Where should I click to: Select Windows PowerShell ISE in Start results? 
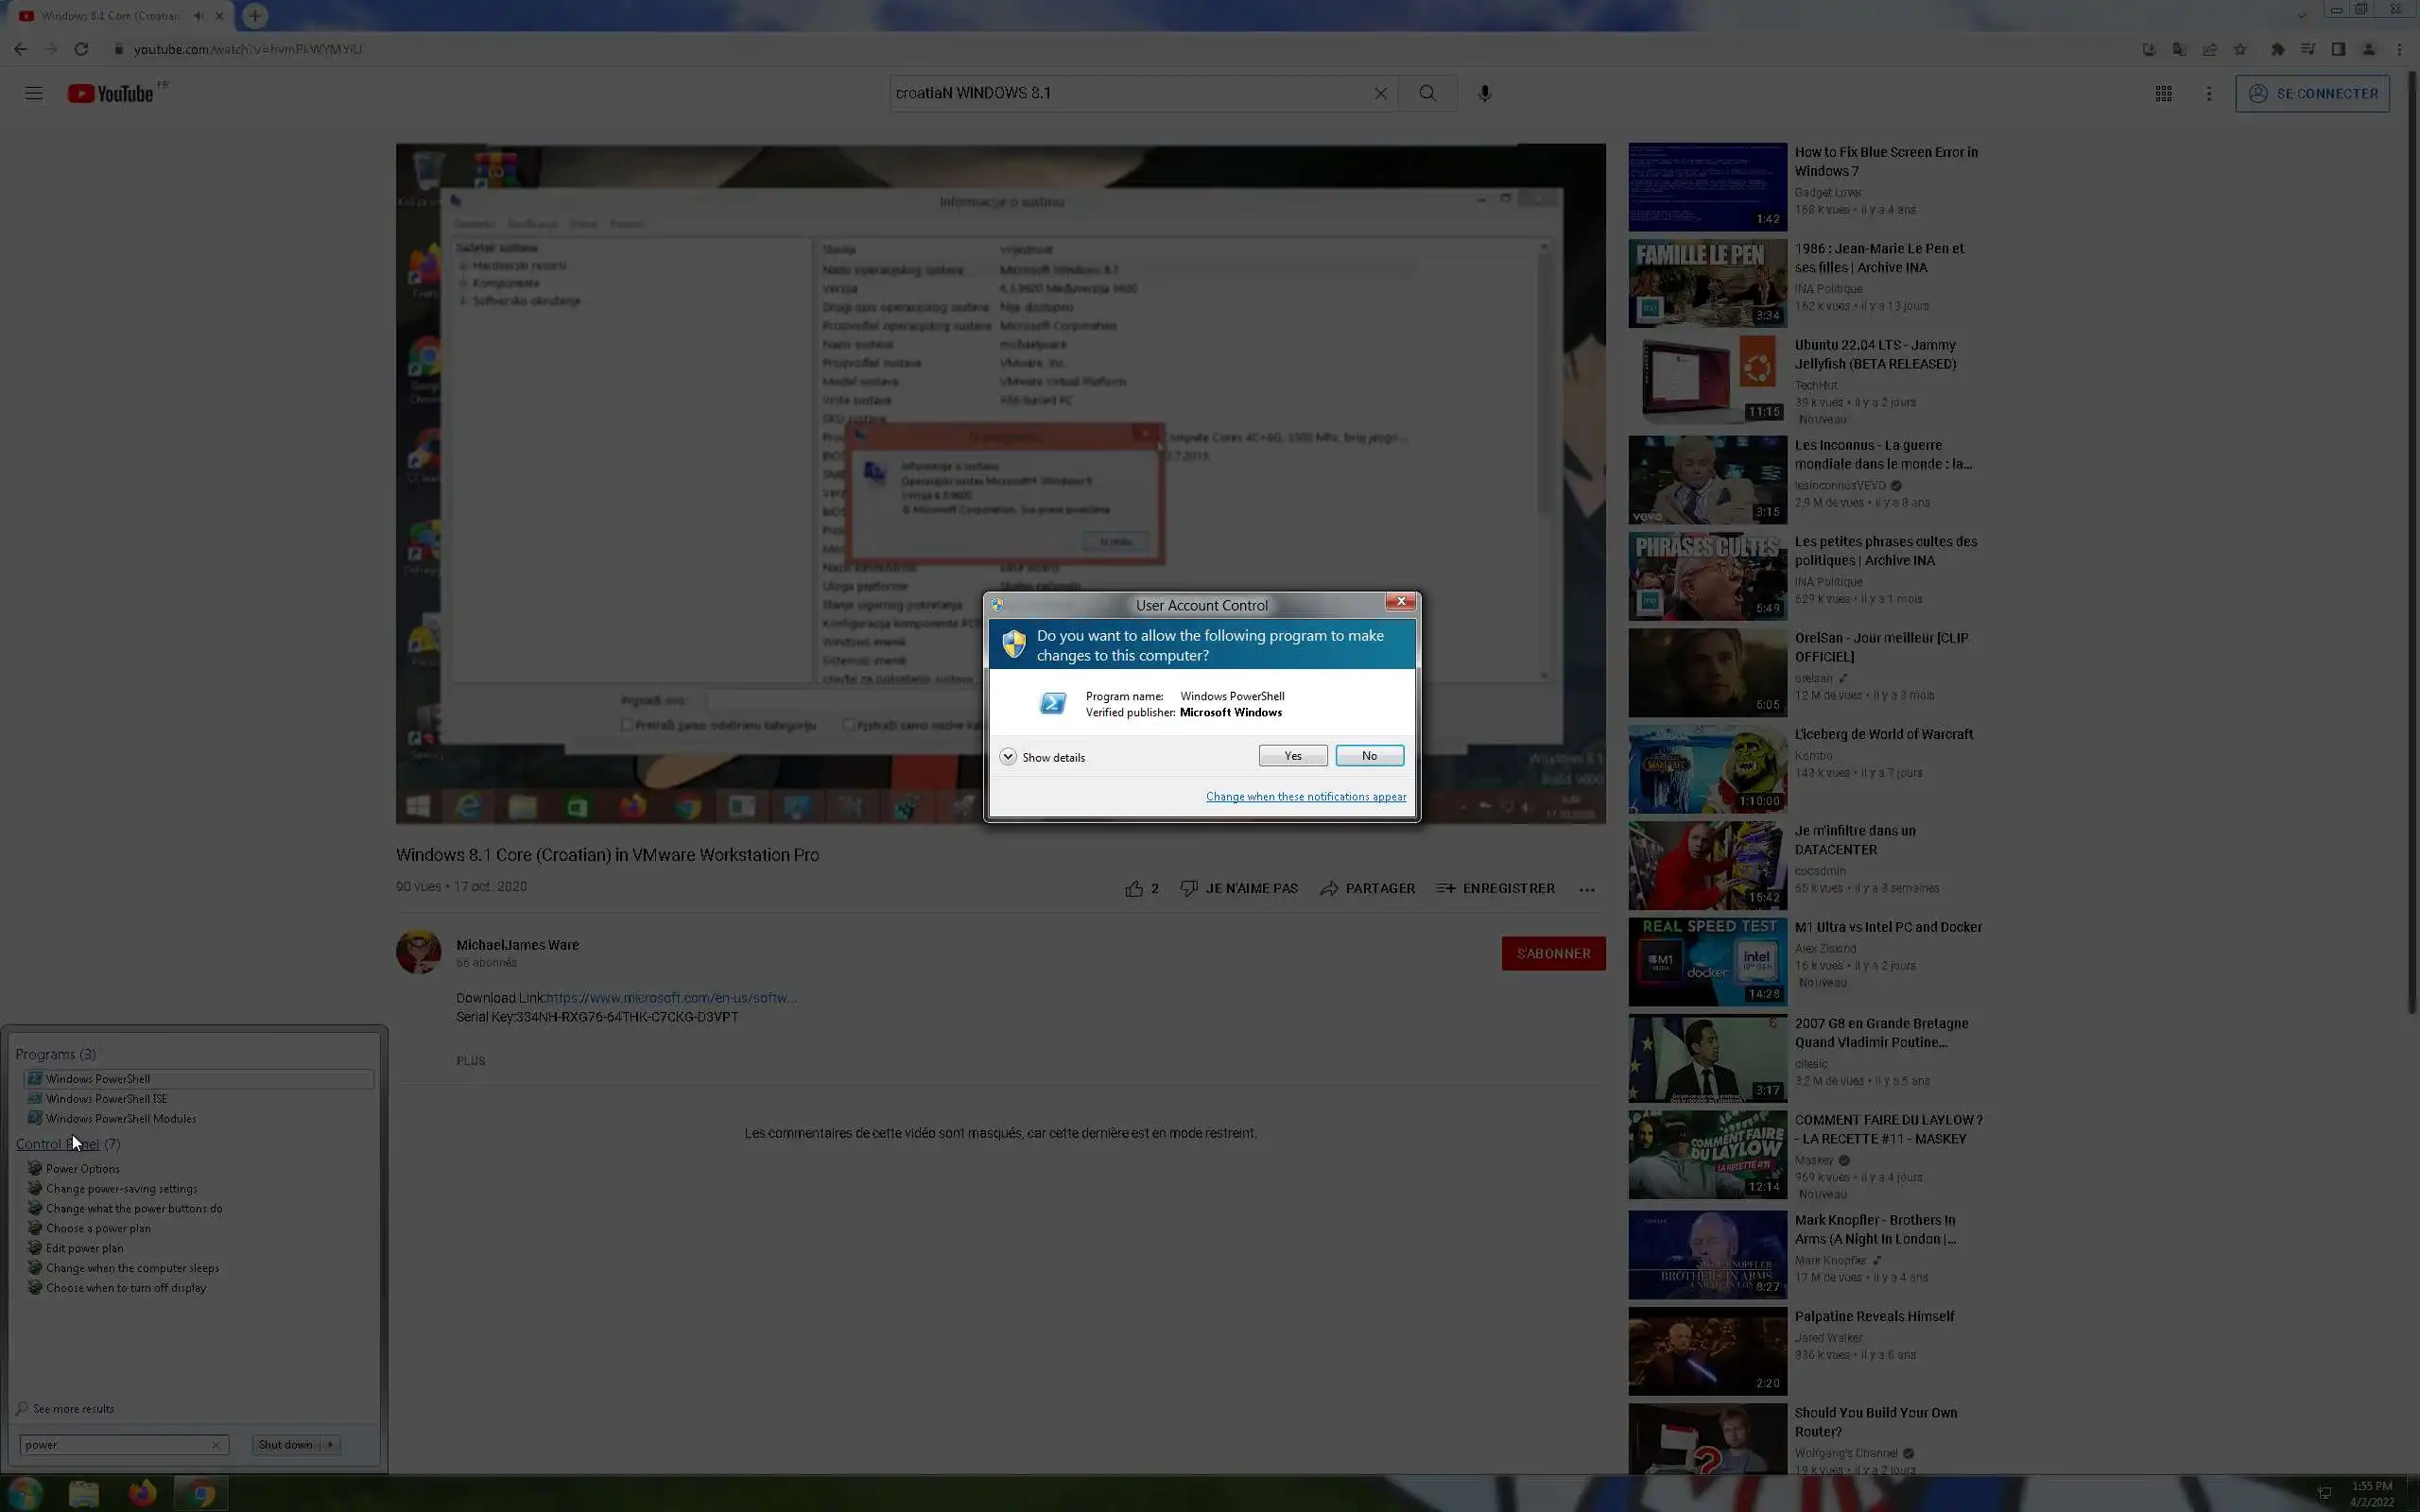[x=106, y=1098]
